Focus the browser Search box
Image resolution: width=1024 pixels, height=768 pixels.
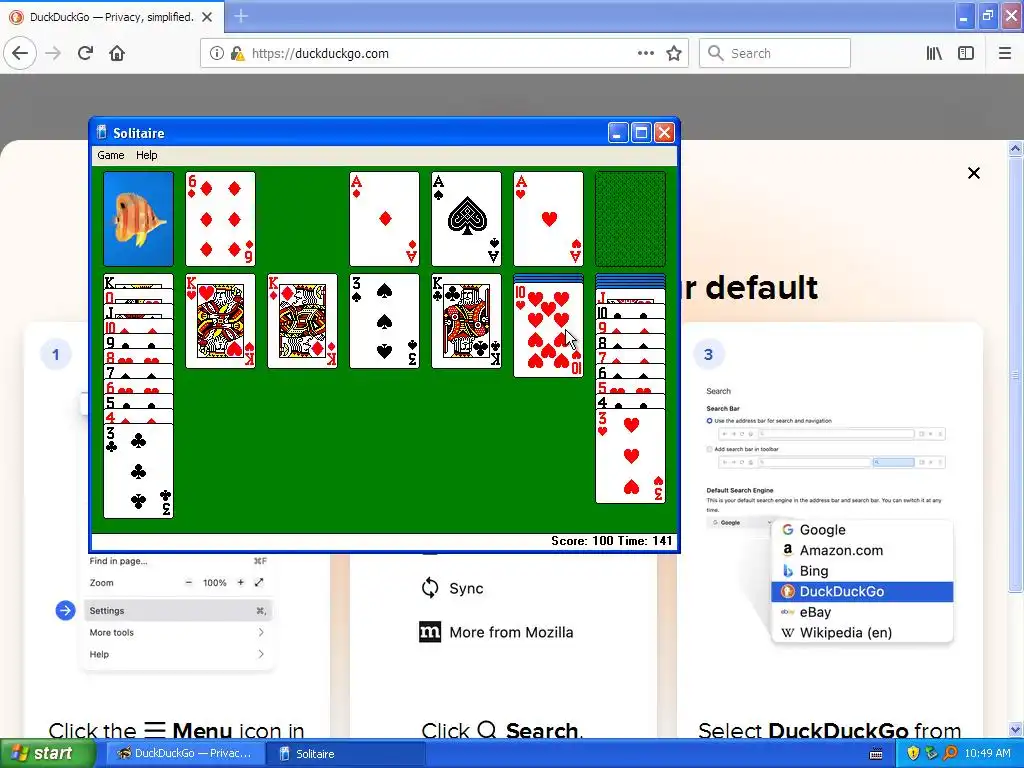tap(775, 53)
